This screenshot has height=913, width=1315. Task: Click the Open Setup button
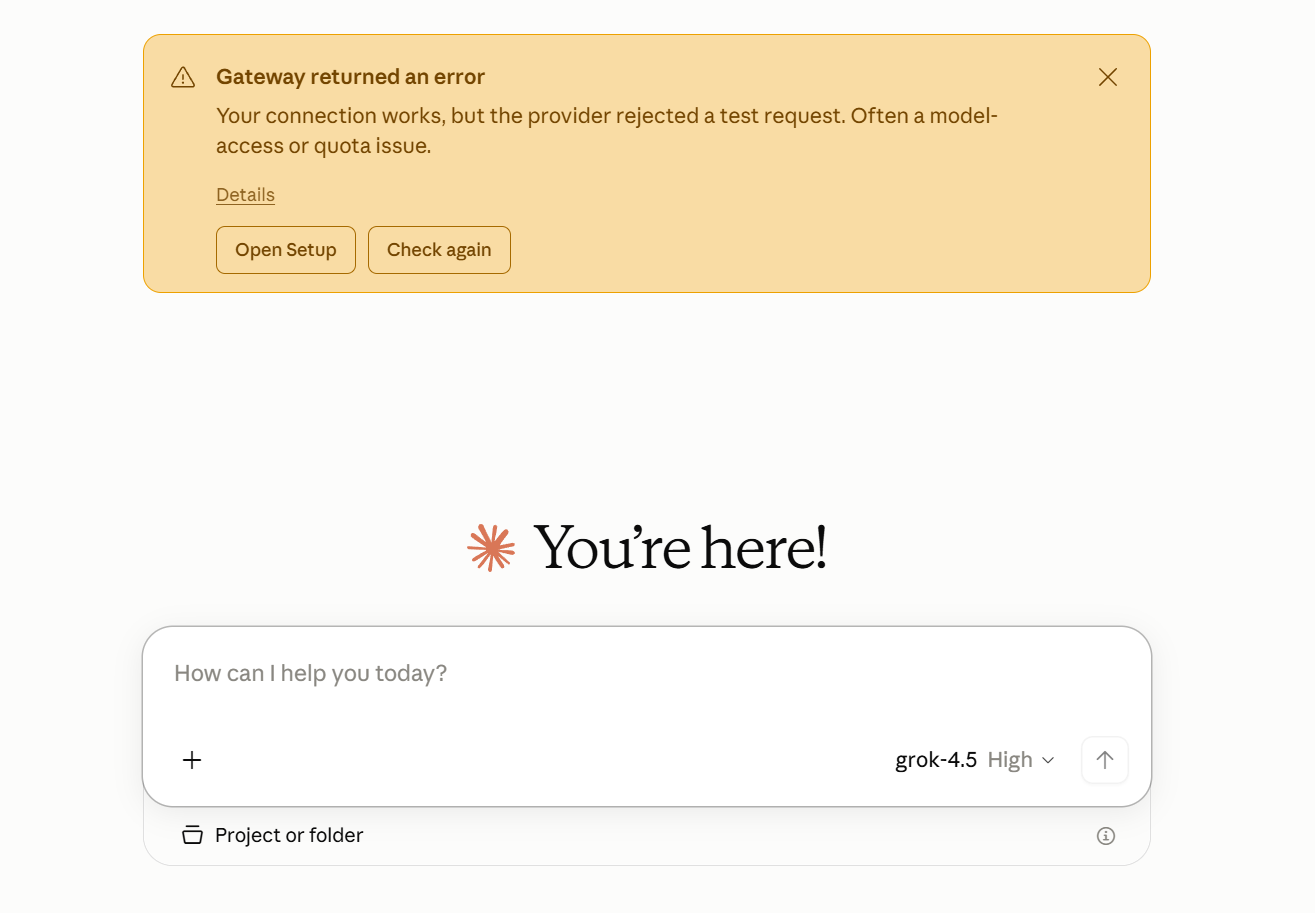(x=286, y=250)
